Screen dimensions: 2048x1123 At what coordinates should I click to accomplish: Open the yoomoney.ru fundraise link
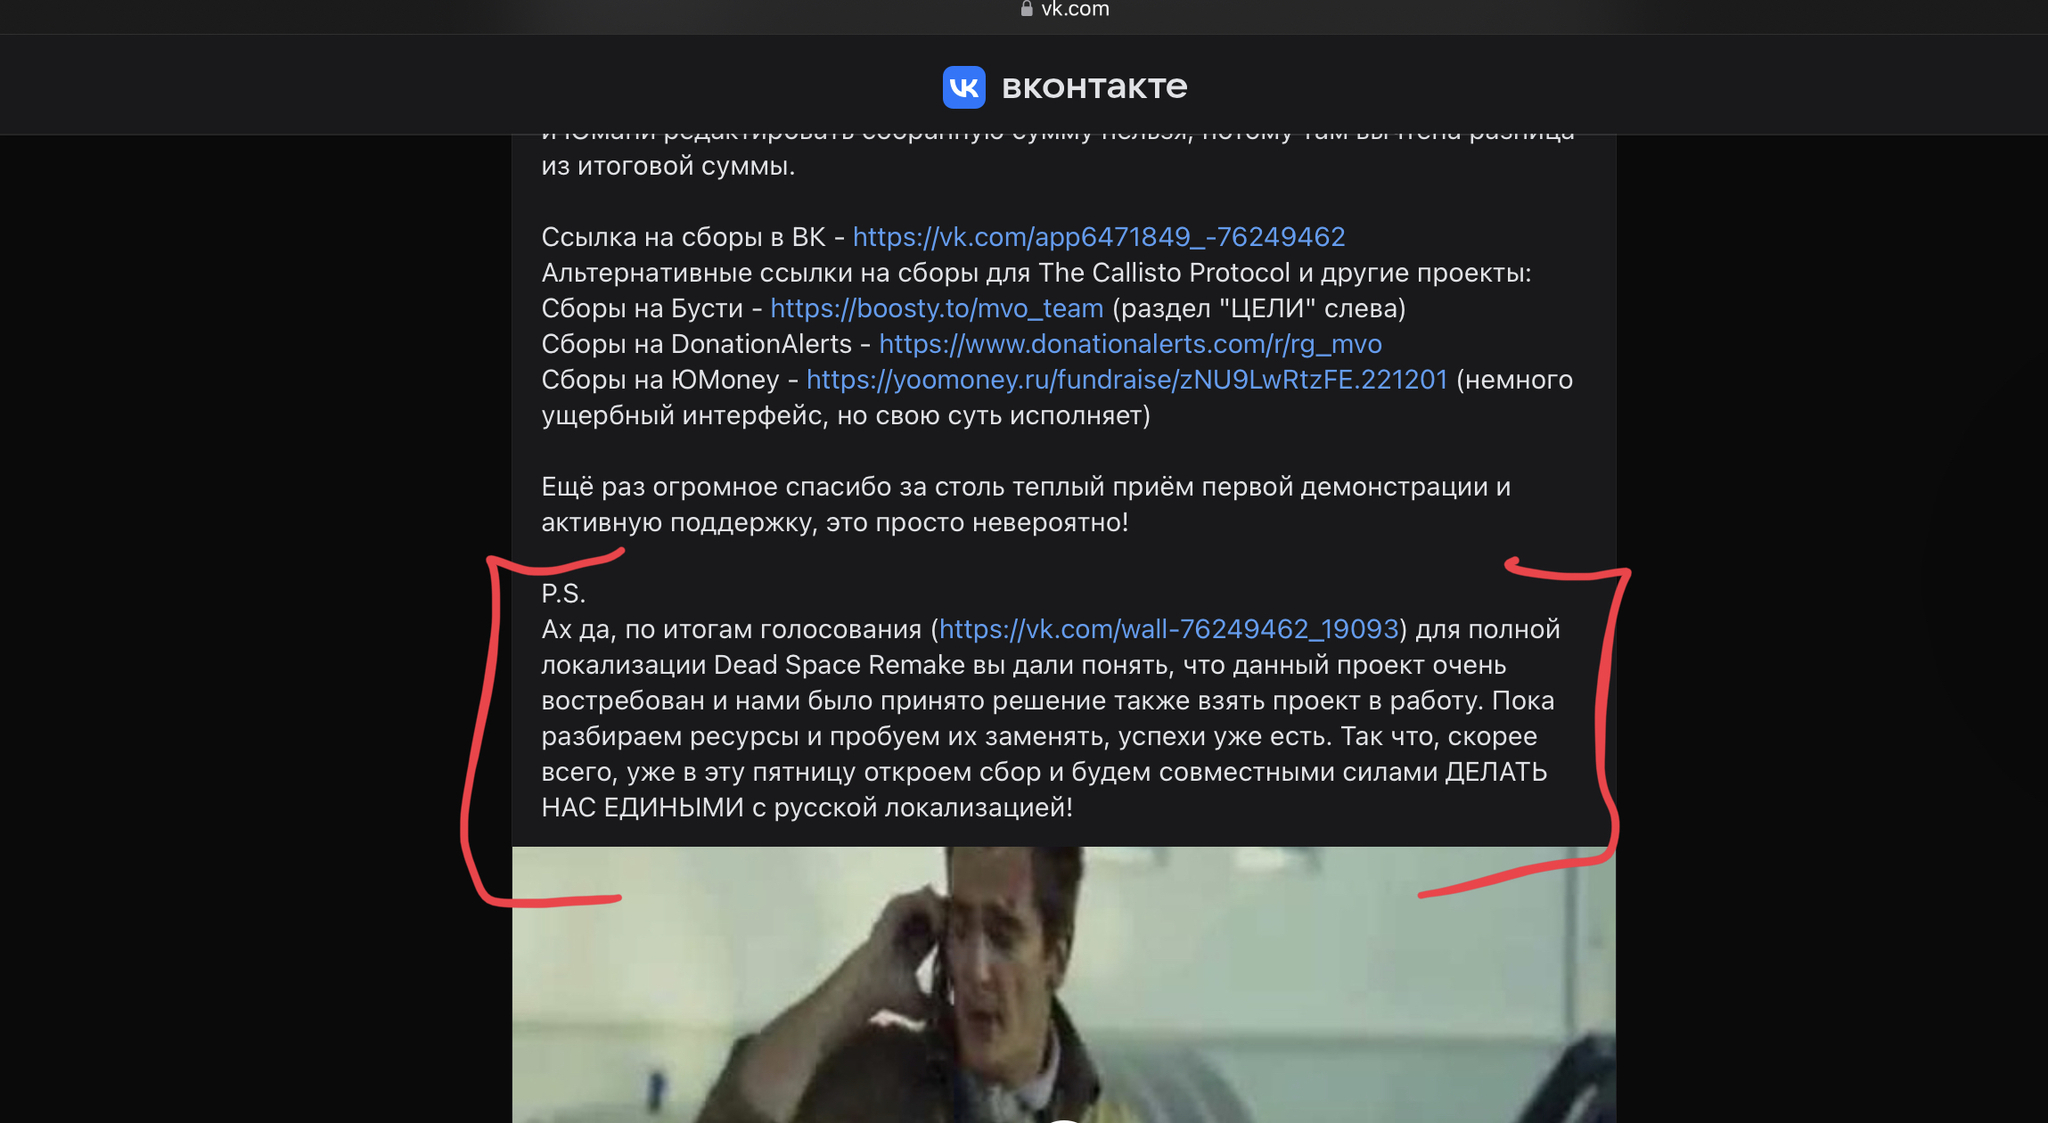pos(1127,380)
